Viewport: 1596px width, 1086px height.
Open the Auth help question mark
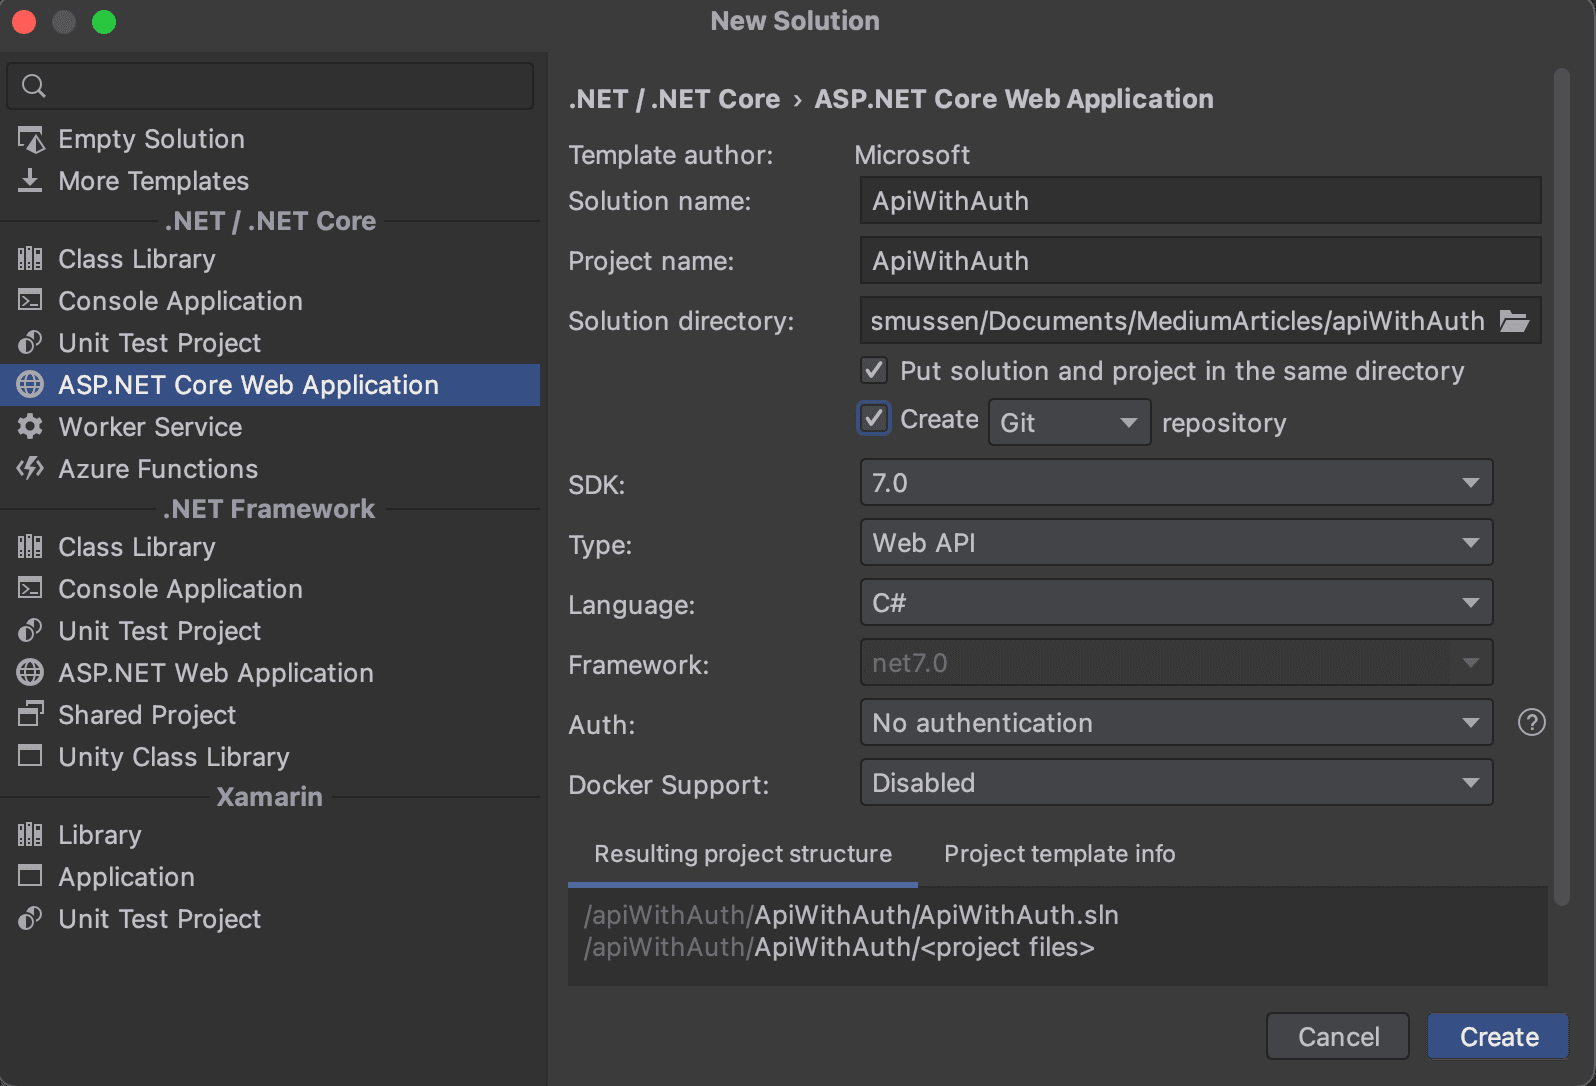click(x=1531, y=722)
